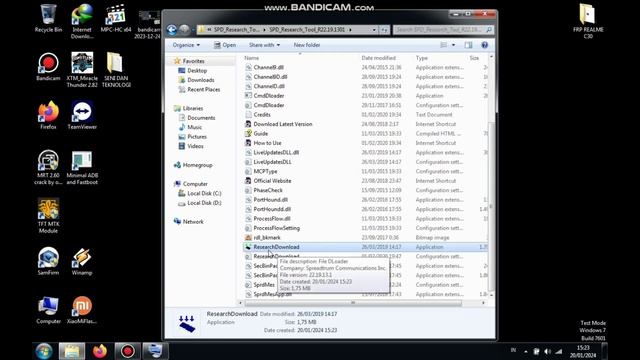This screenshot has height=360, width=640.
Task: Launch Firefox from the desktop
Action: (x=48, y=115)
